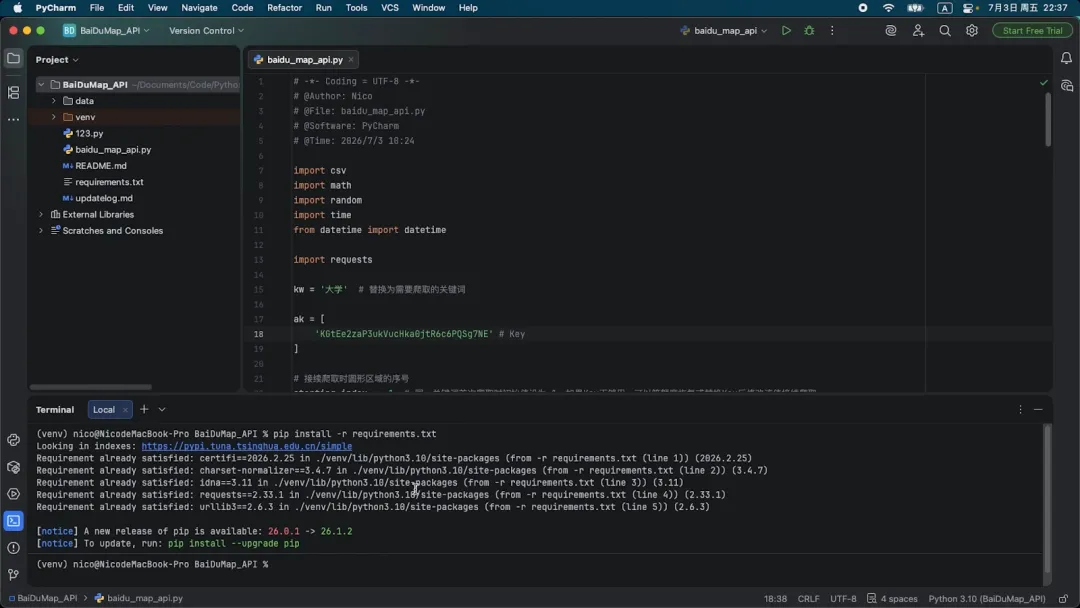The height and width of the screenshot is (608, 1080).
Task: Open terminal panel options menu
Action: point(1020,409)
